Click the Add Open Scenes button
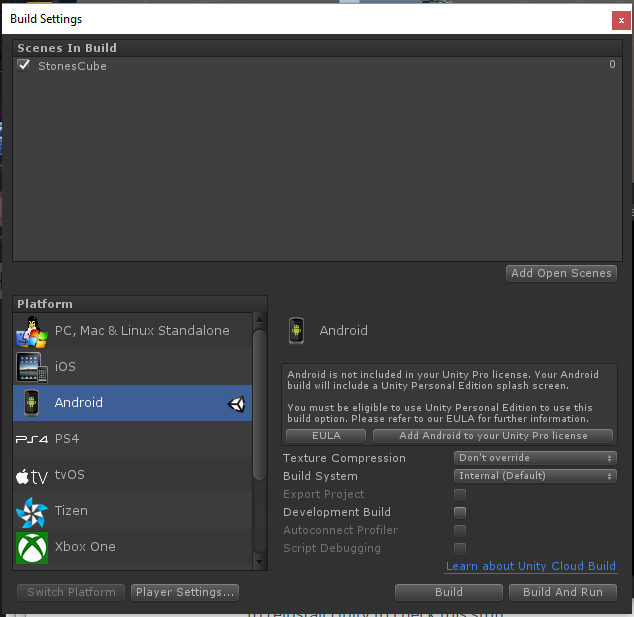Image resolution: width=634 pixels, height=617 pixels. point(561,274)
